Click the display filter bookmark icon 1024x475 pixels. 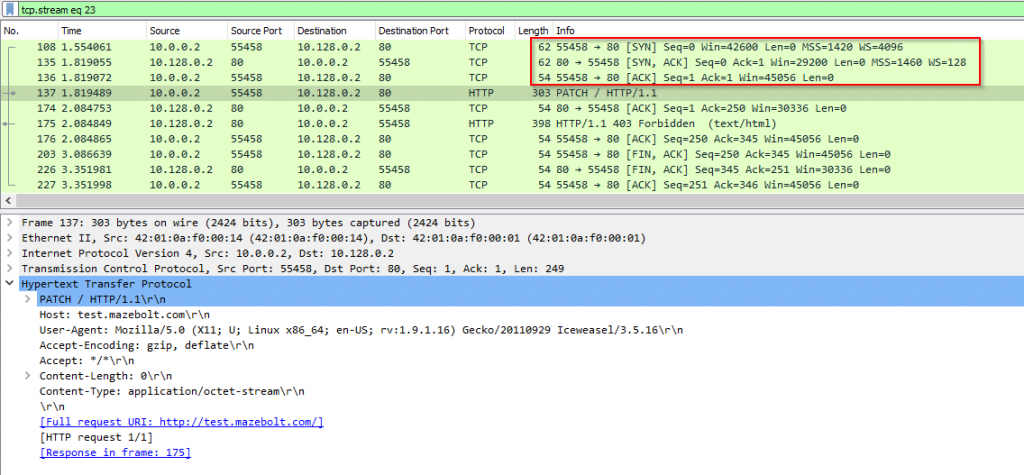coord(10,9)
